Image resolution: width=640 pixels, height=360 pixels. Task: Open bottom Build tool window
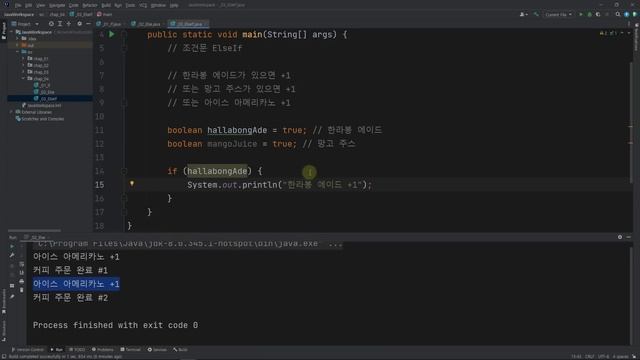click(180, 349)
